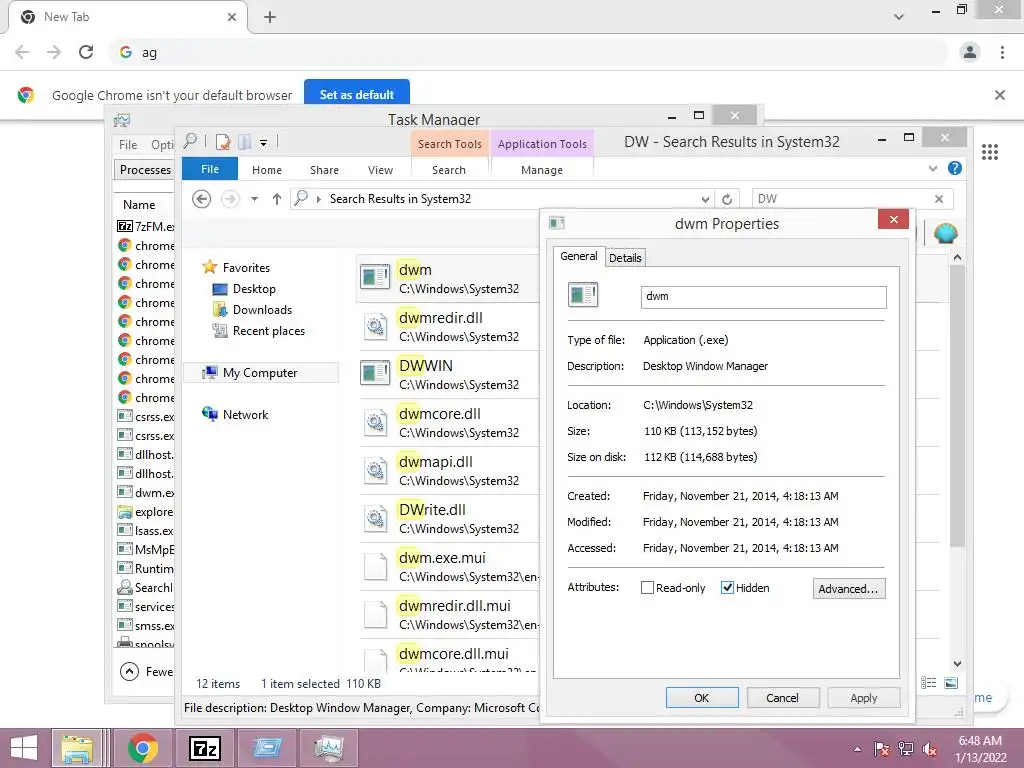Expand the Explorer ribbon chevron
The height and width of the screenshot is (768, 1024).
pyautogui.click(x=933, y=168)
